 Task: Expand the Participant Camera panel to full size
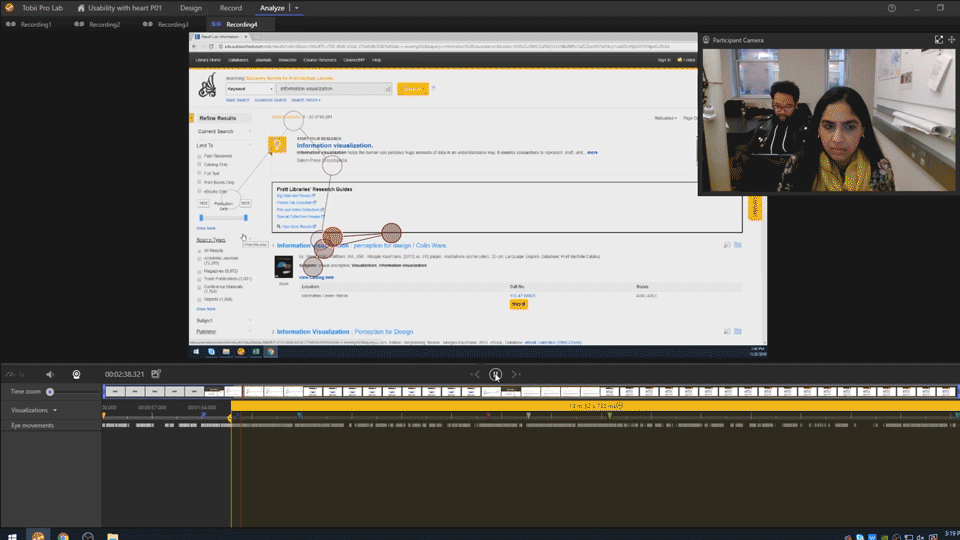(939, 40)
